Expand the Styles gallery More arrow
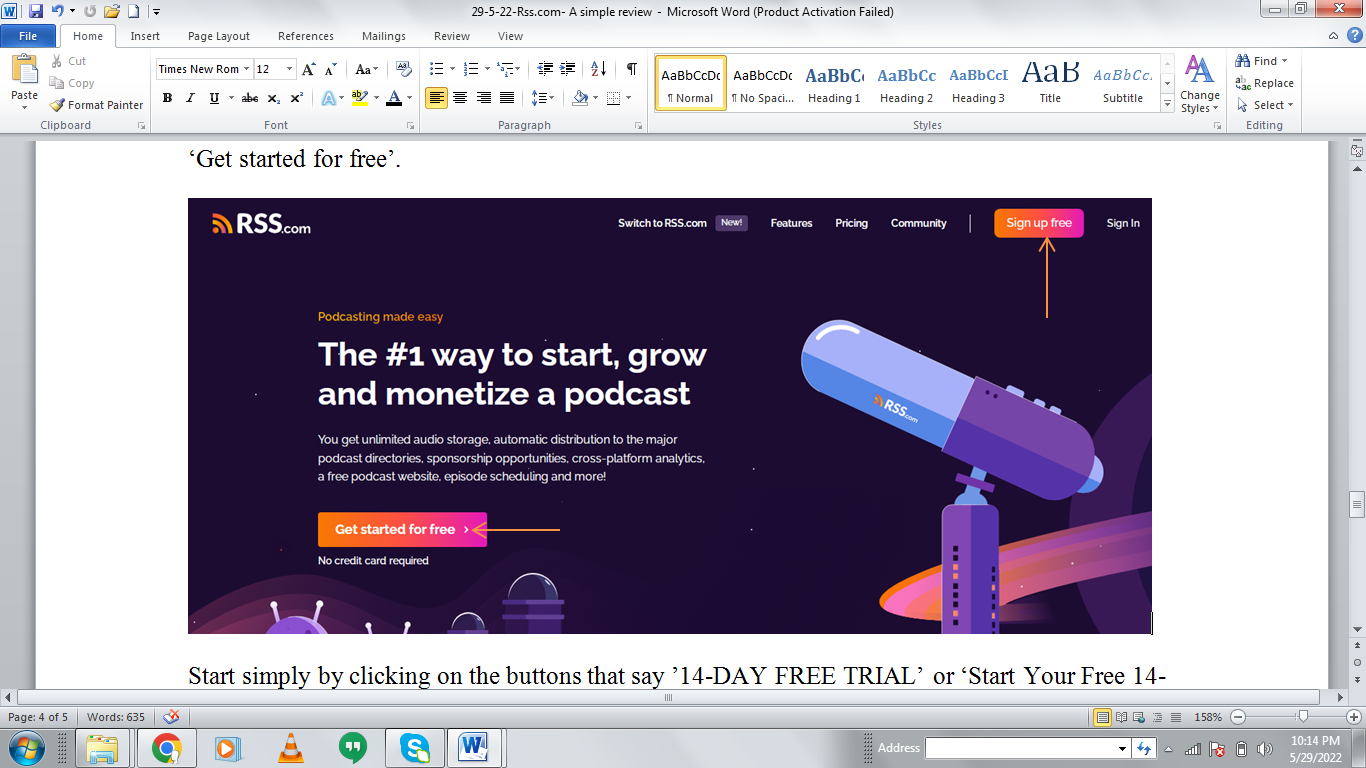This screenshot has height=768, width=1366. coord(1167,104)
